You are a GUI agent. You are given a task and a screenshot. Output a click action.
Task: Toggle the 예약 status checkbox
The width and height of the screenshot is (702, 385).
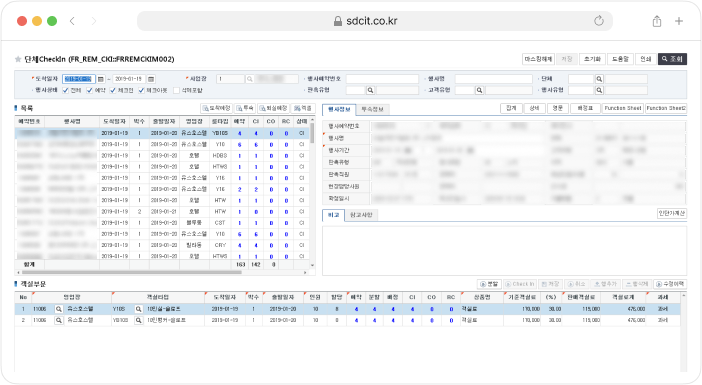point(90,90)
